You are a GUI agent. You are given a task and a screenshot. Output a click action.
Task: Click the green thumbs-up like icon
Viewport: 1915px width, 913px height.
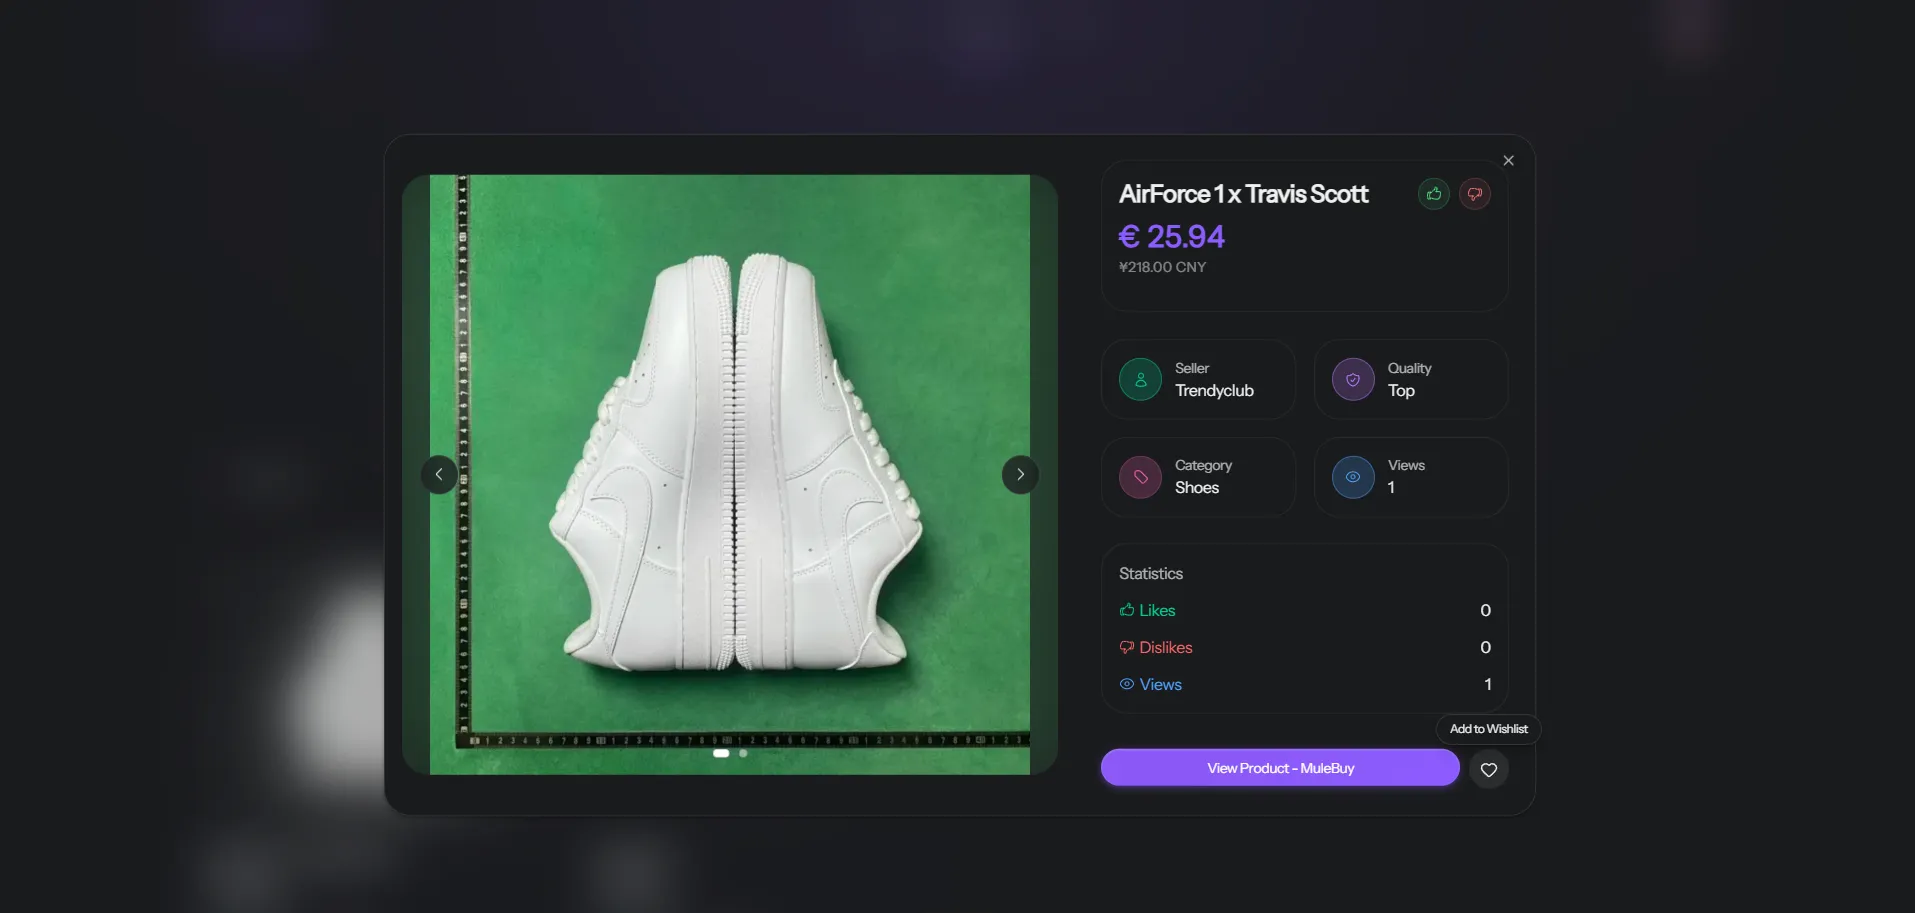click(x=1433, y=193)
